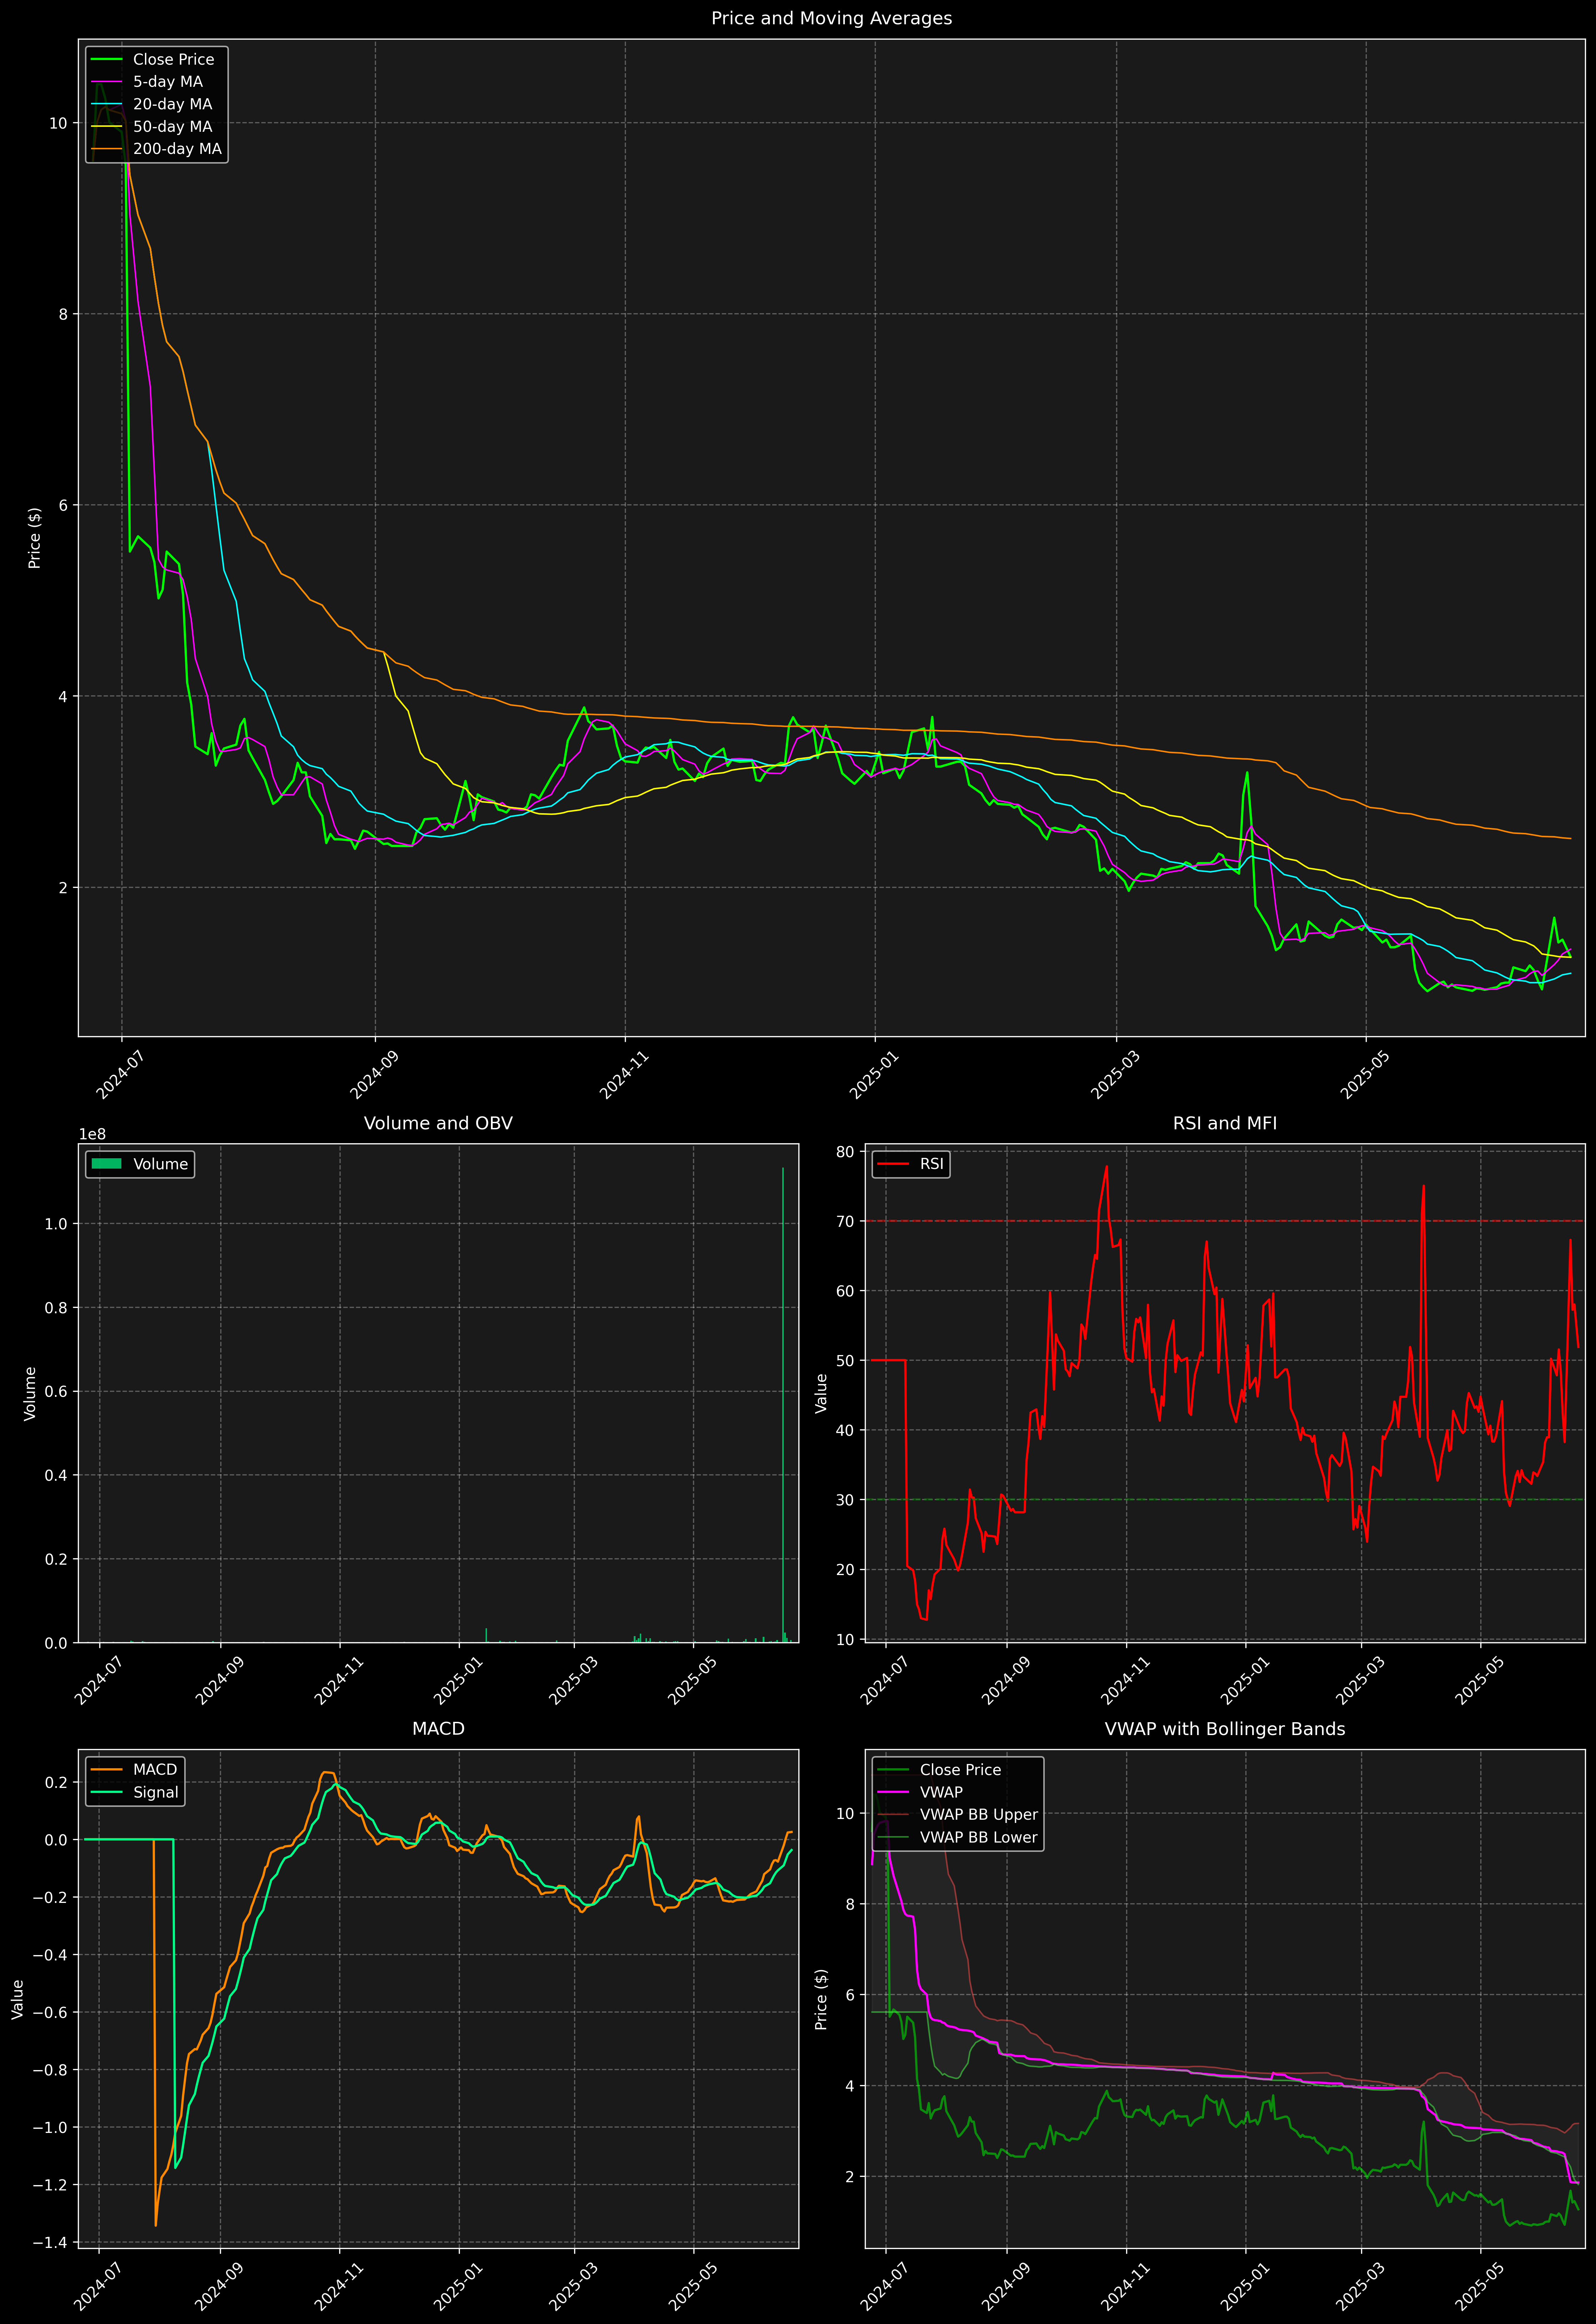
Task: Click the '−0.8' y-axis tick of the MACD chart
Action: (x=51, y=2070)
